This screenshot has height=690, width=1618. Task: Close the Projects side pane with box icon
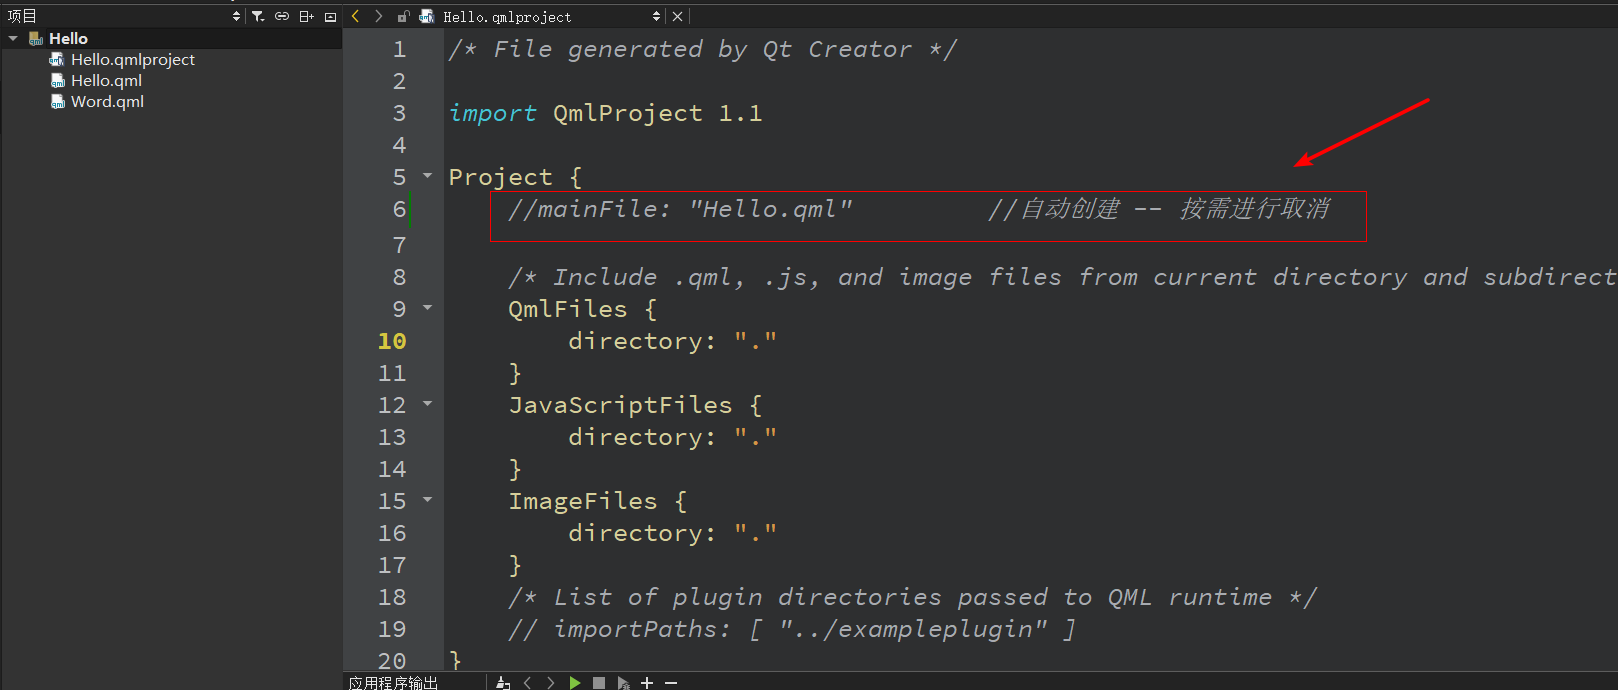pyautogui.click(x=331, y=17)
